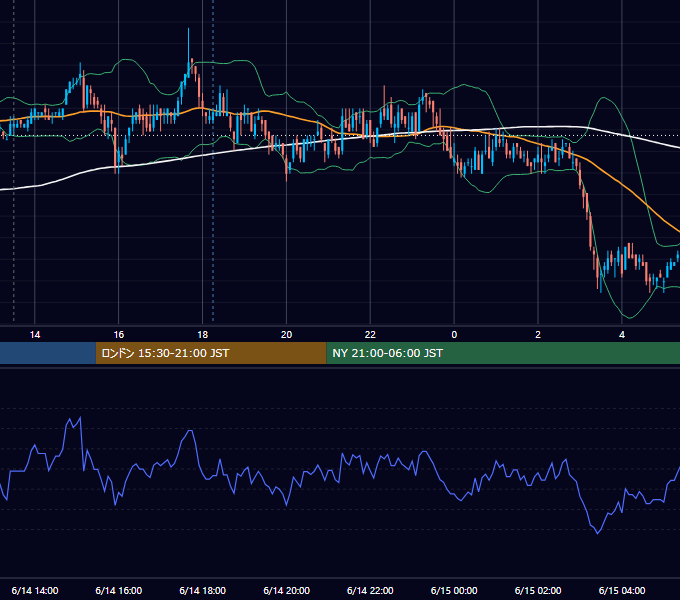Image resolution: width=680 pixels, height=600 pixels.
Task: Click hour label 18 on price chart axis
Action: [203, 335]
